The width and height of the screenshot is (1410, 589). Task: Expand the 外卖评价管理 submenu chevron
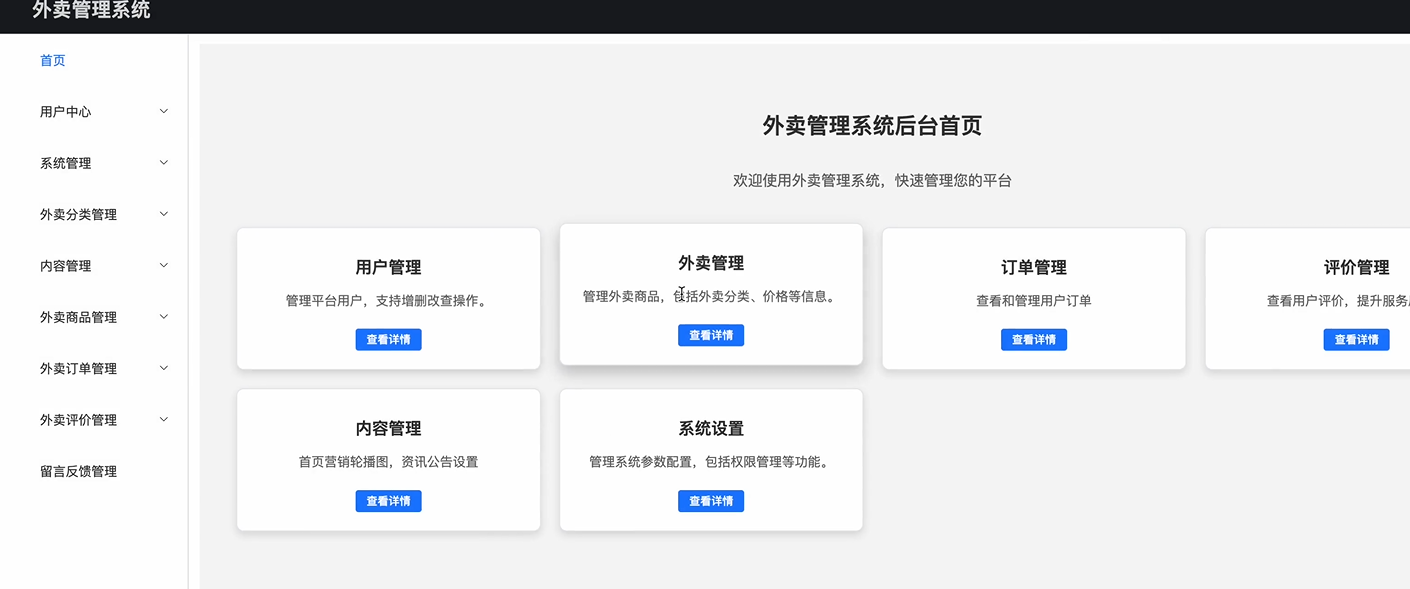point(164,419)
